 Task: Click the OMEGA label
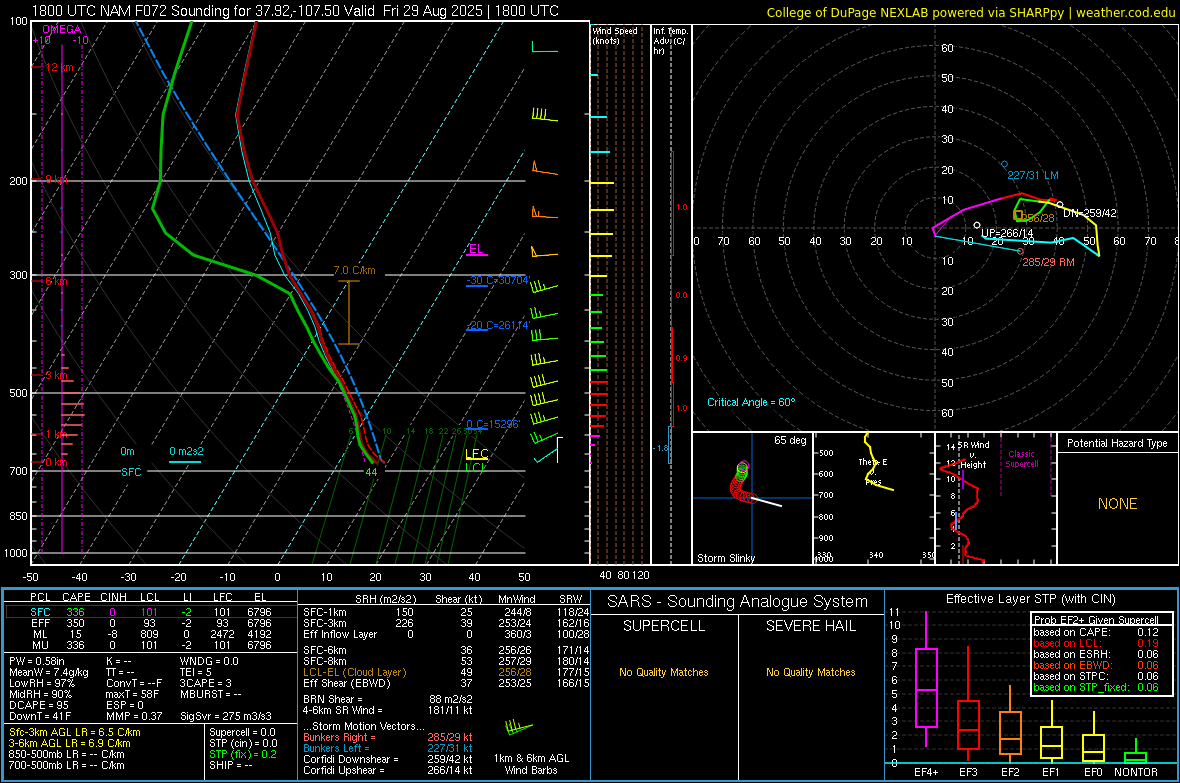click(x=62, y=29)
